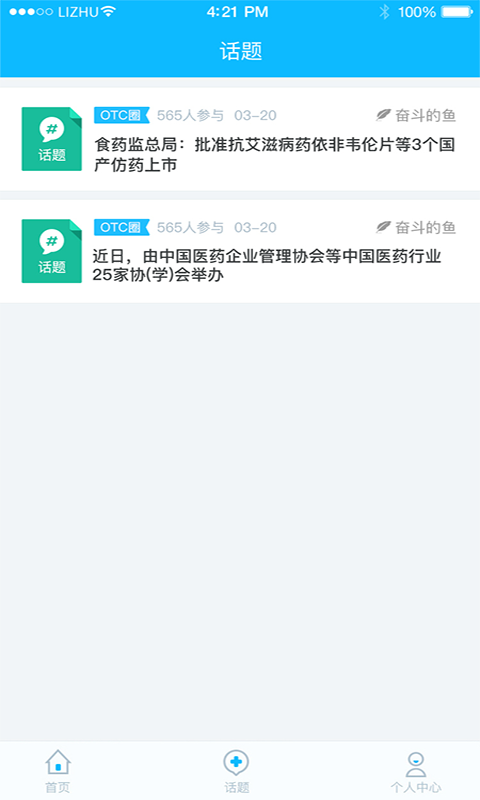Tap the Bluetooth icon in status bar
480x800 pixels.
click(384, 12)
